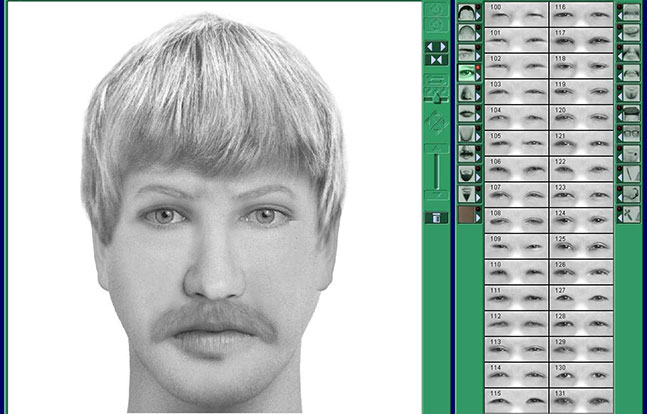
Task: Pick the brown skin tone swatch
Action: 466,215
